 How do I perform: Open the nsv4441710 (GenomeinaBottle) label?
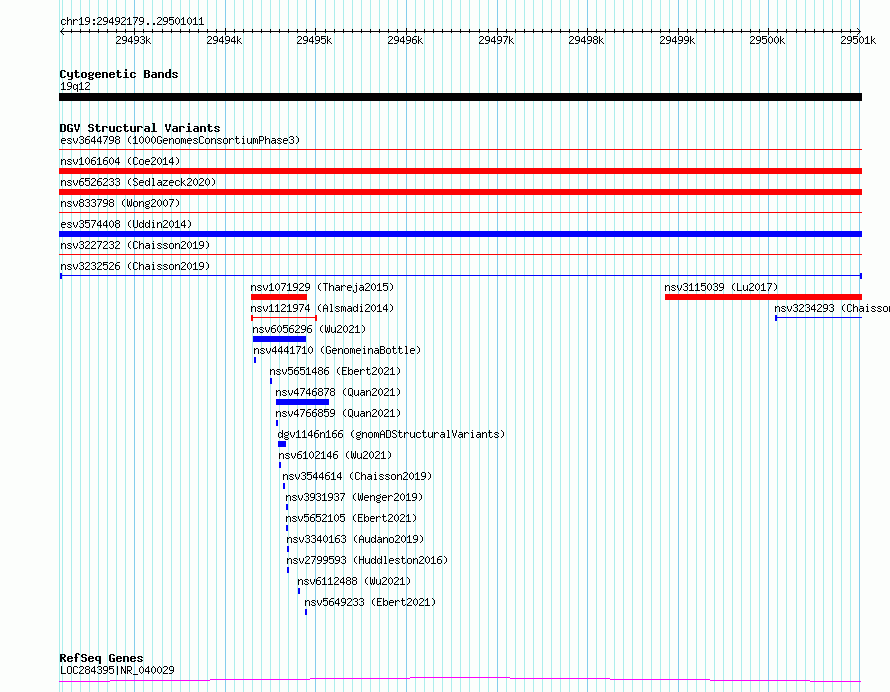[x=337, y=350]
